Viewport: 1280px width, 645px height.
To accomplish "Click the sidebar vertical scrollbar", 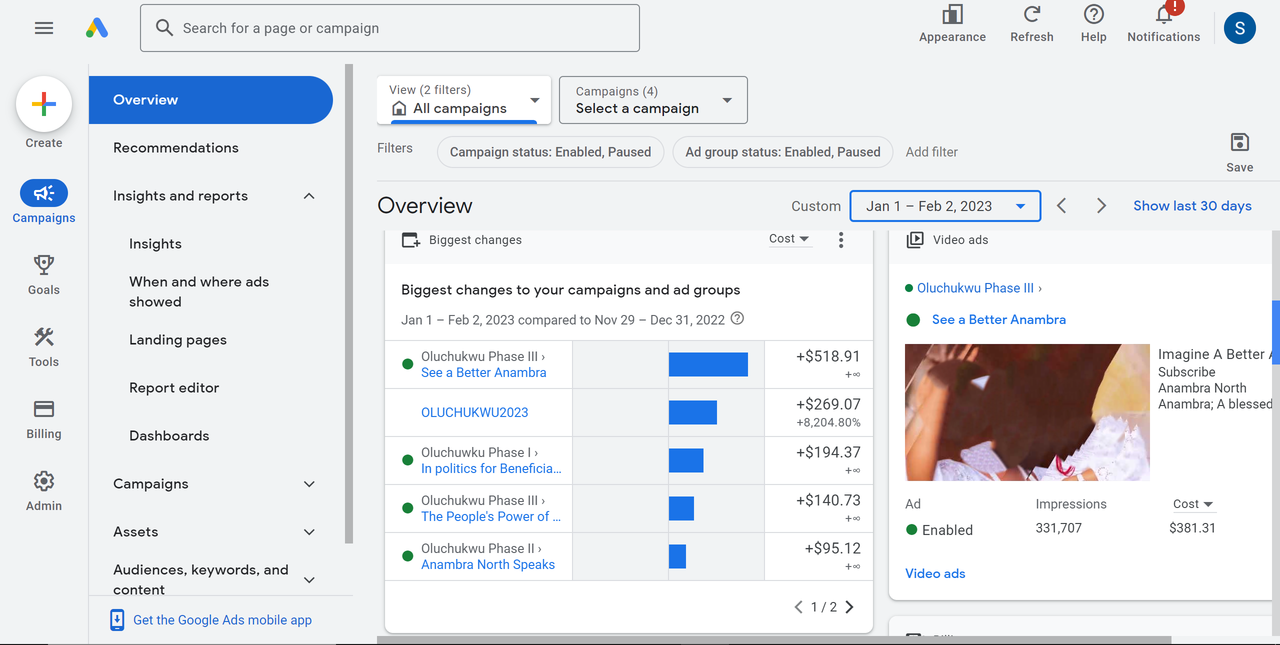I will [349, 304].
